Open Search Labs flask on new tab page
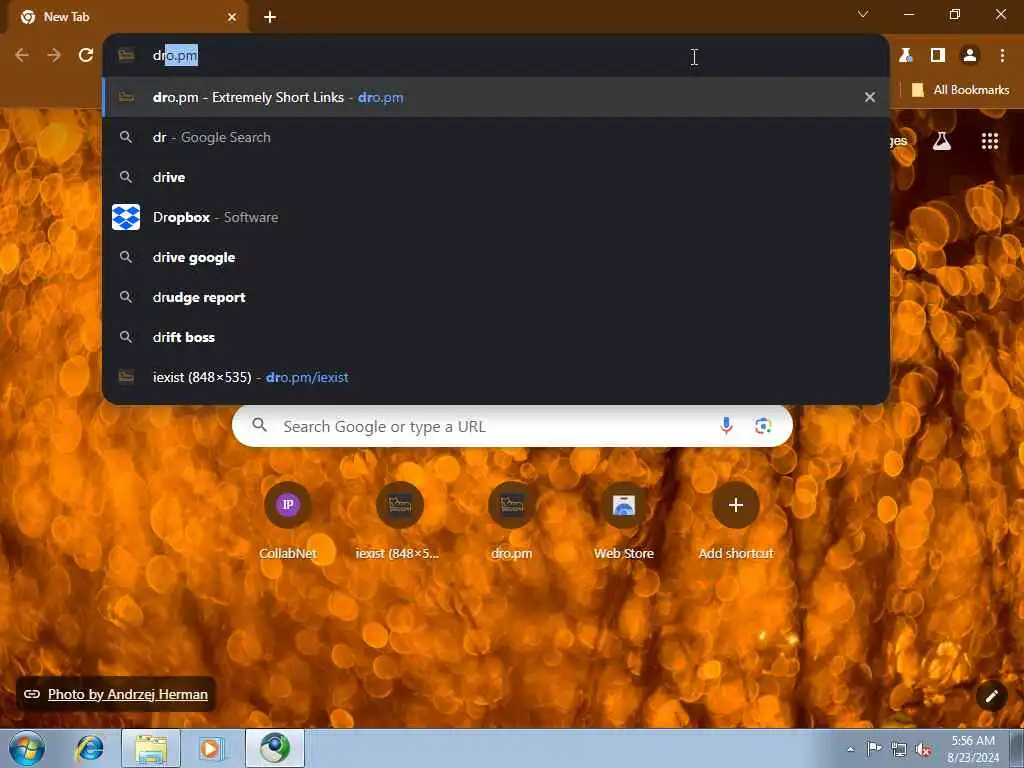The height and width of the screenshot is (768, 1024). tap(942, 141)
